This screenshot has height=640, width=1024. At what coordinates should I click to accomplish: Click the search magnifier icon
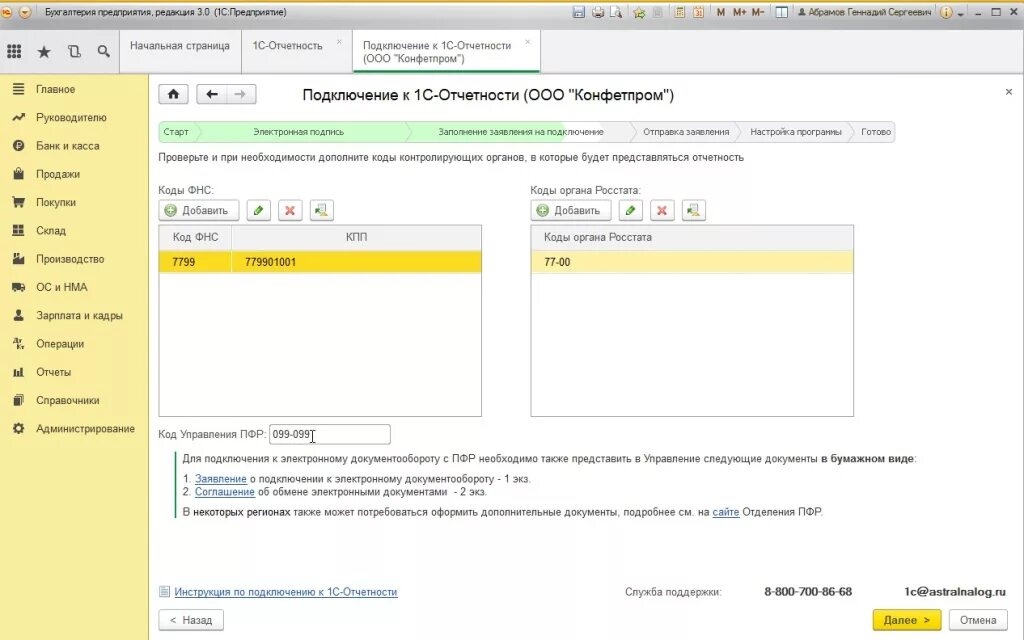(103, 51)
